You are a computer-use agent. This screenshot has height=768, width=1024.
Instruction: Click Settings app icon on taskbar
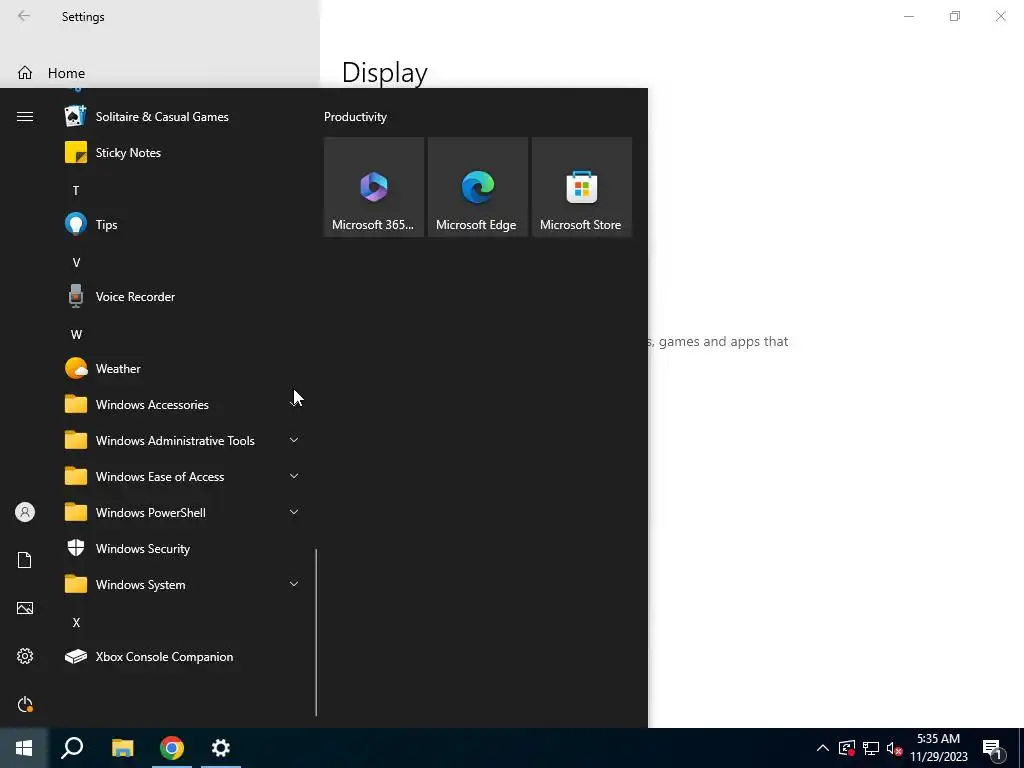click(x=221, y=748)
